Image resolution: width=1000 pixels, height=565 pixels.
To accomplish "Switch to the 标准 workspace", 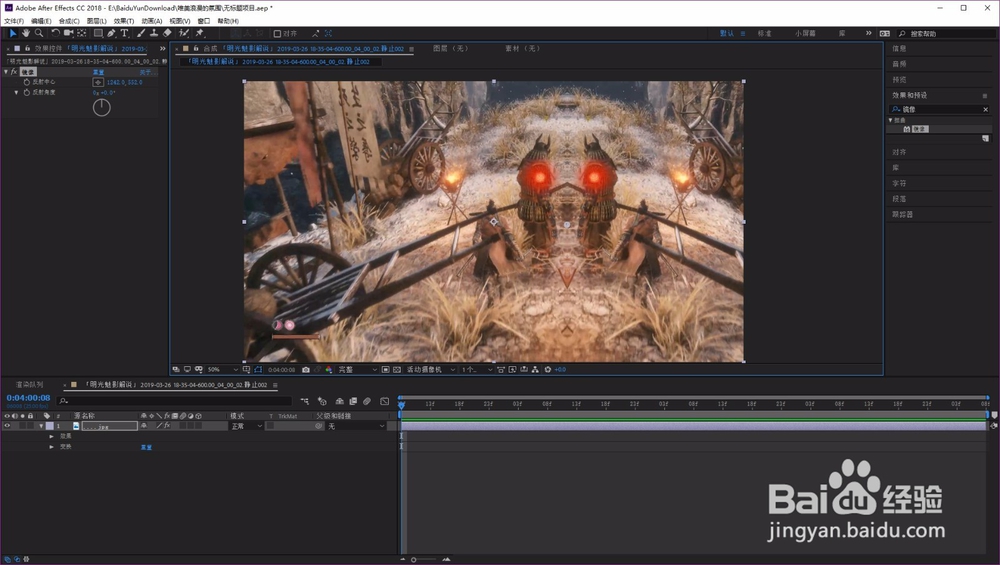I will 765,33.
